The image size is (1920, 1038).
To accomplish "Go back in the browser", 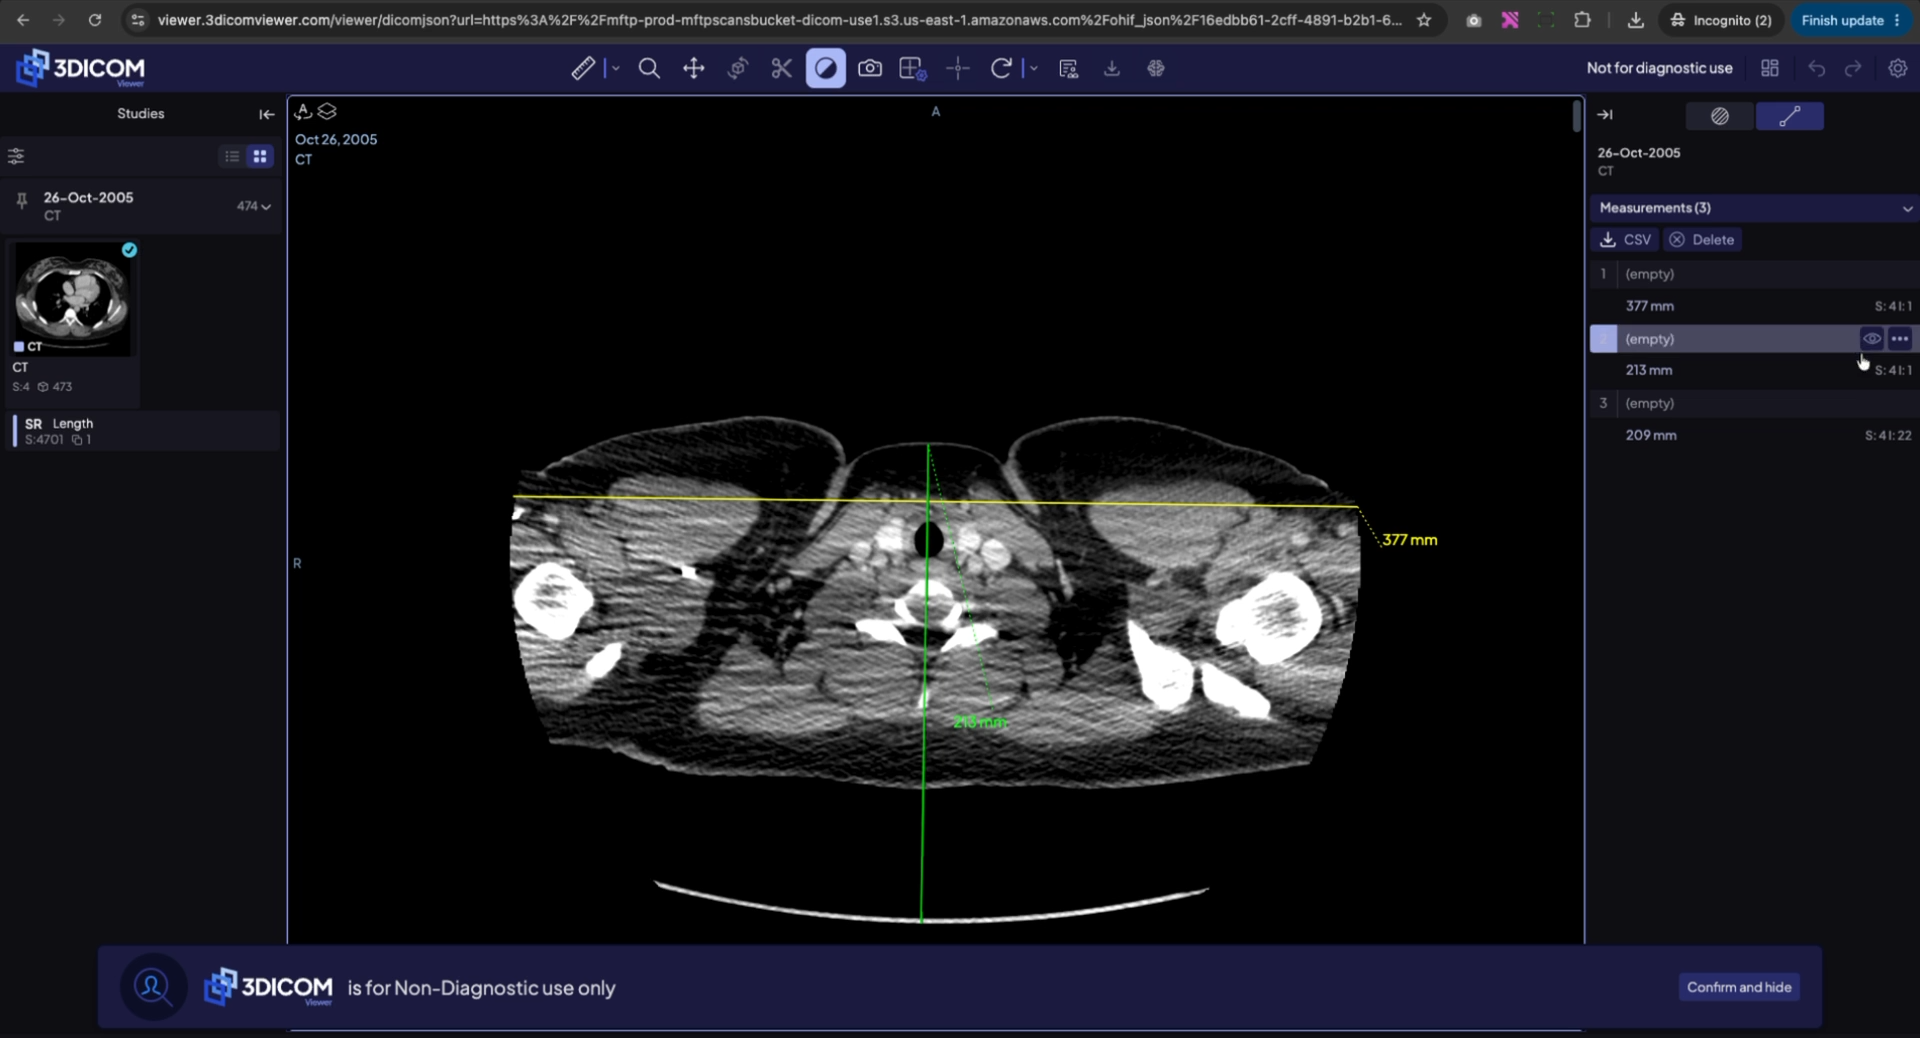I will tap(23, 20).
